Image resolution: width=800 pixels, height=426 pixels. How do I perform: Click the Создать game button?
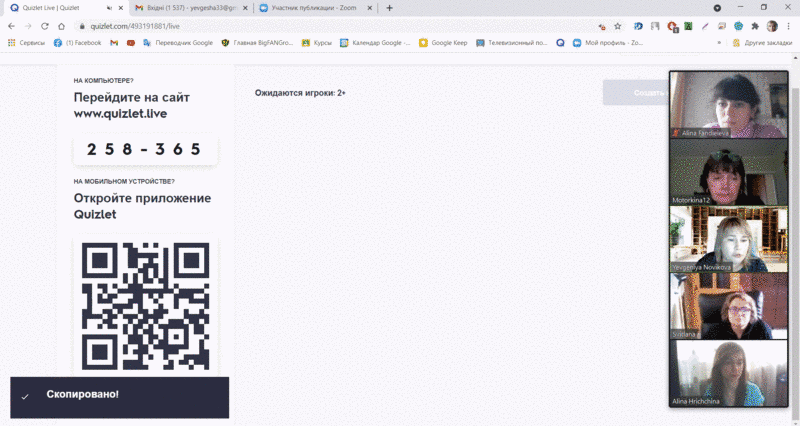[x=636, y=93]
